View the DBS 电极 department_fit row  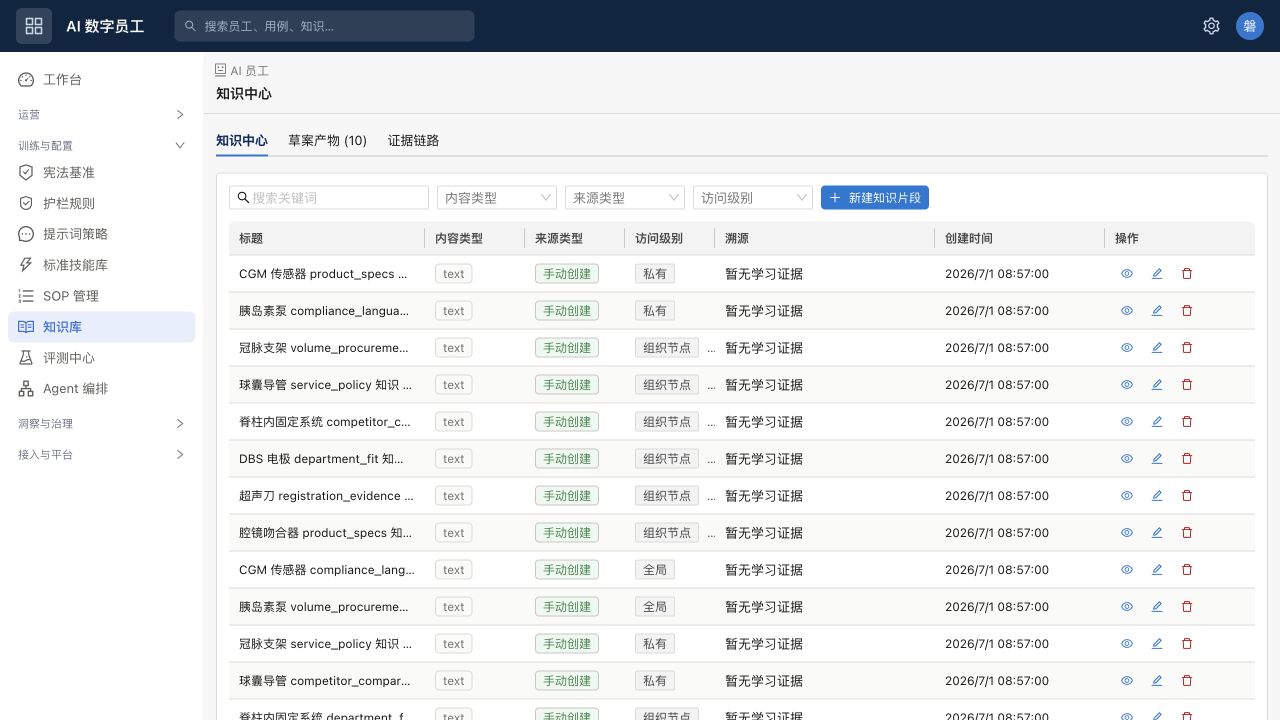click(1127, 459)
